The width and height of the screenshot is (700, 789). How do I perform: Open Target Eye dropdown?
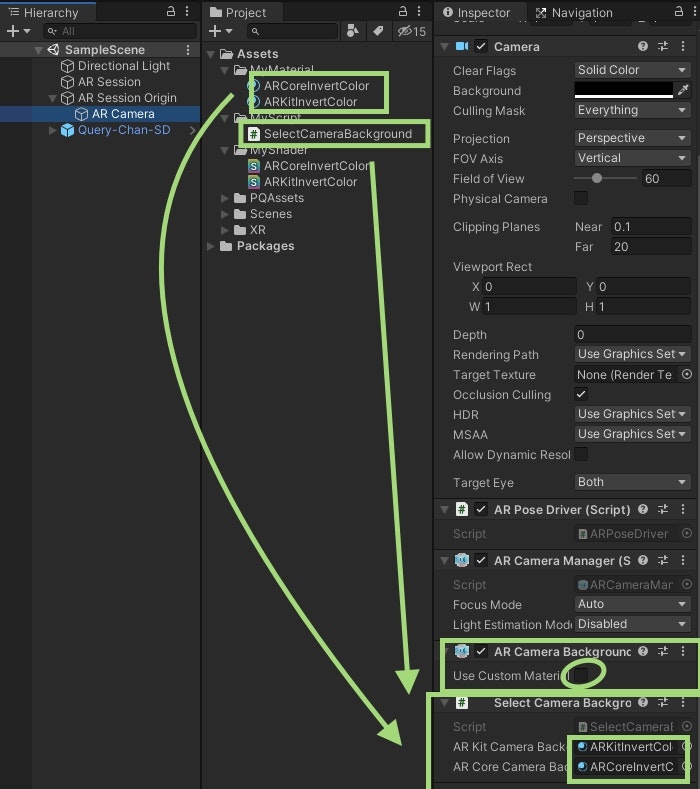pos(632,482)
